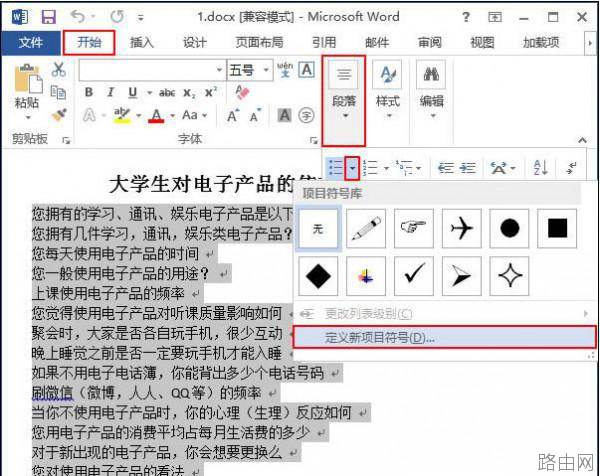Select the 无 bullet option
Viewport: 600px width, 476px height.
point(318,229)
